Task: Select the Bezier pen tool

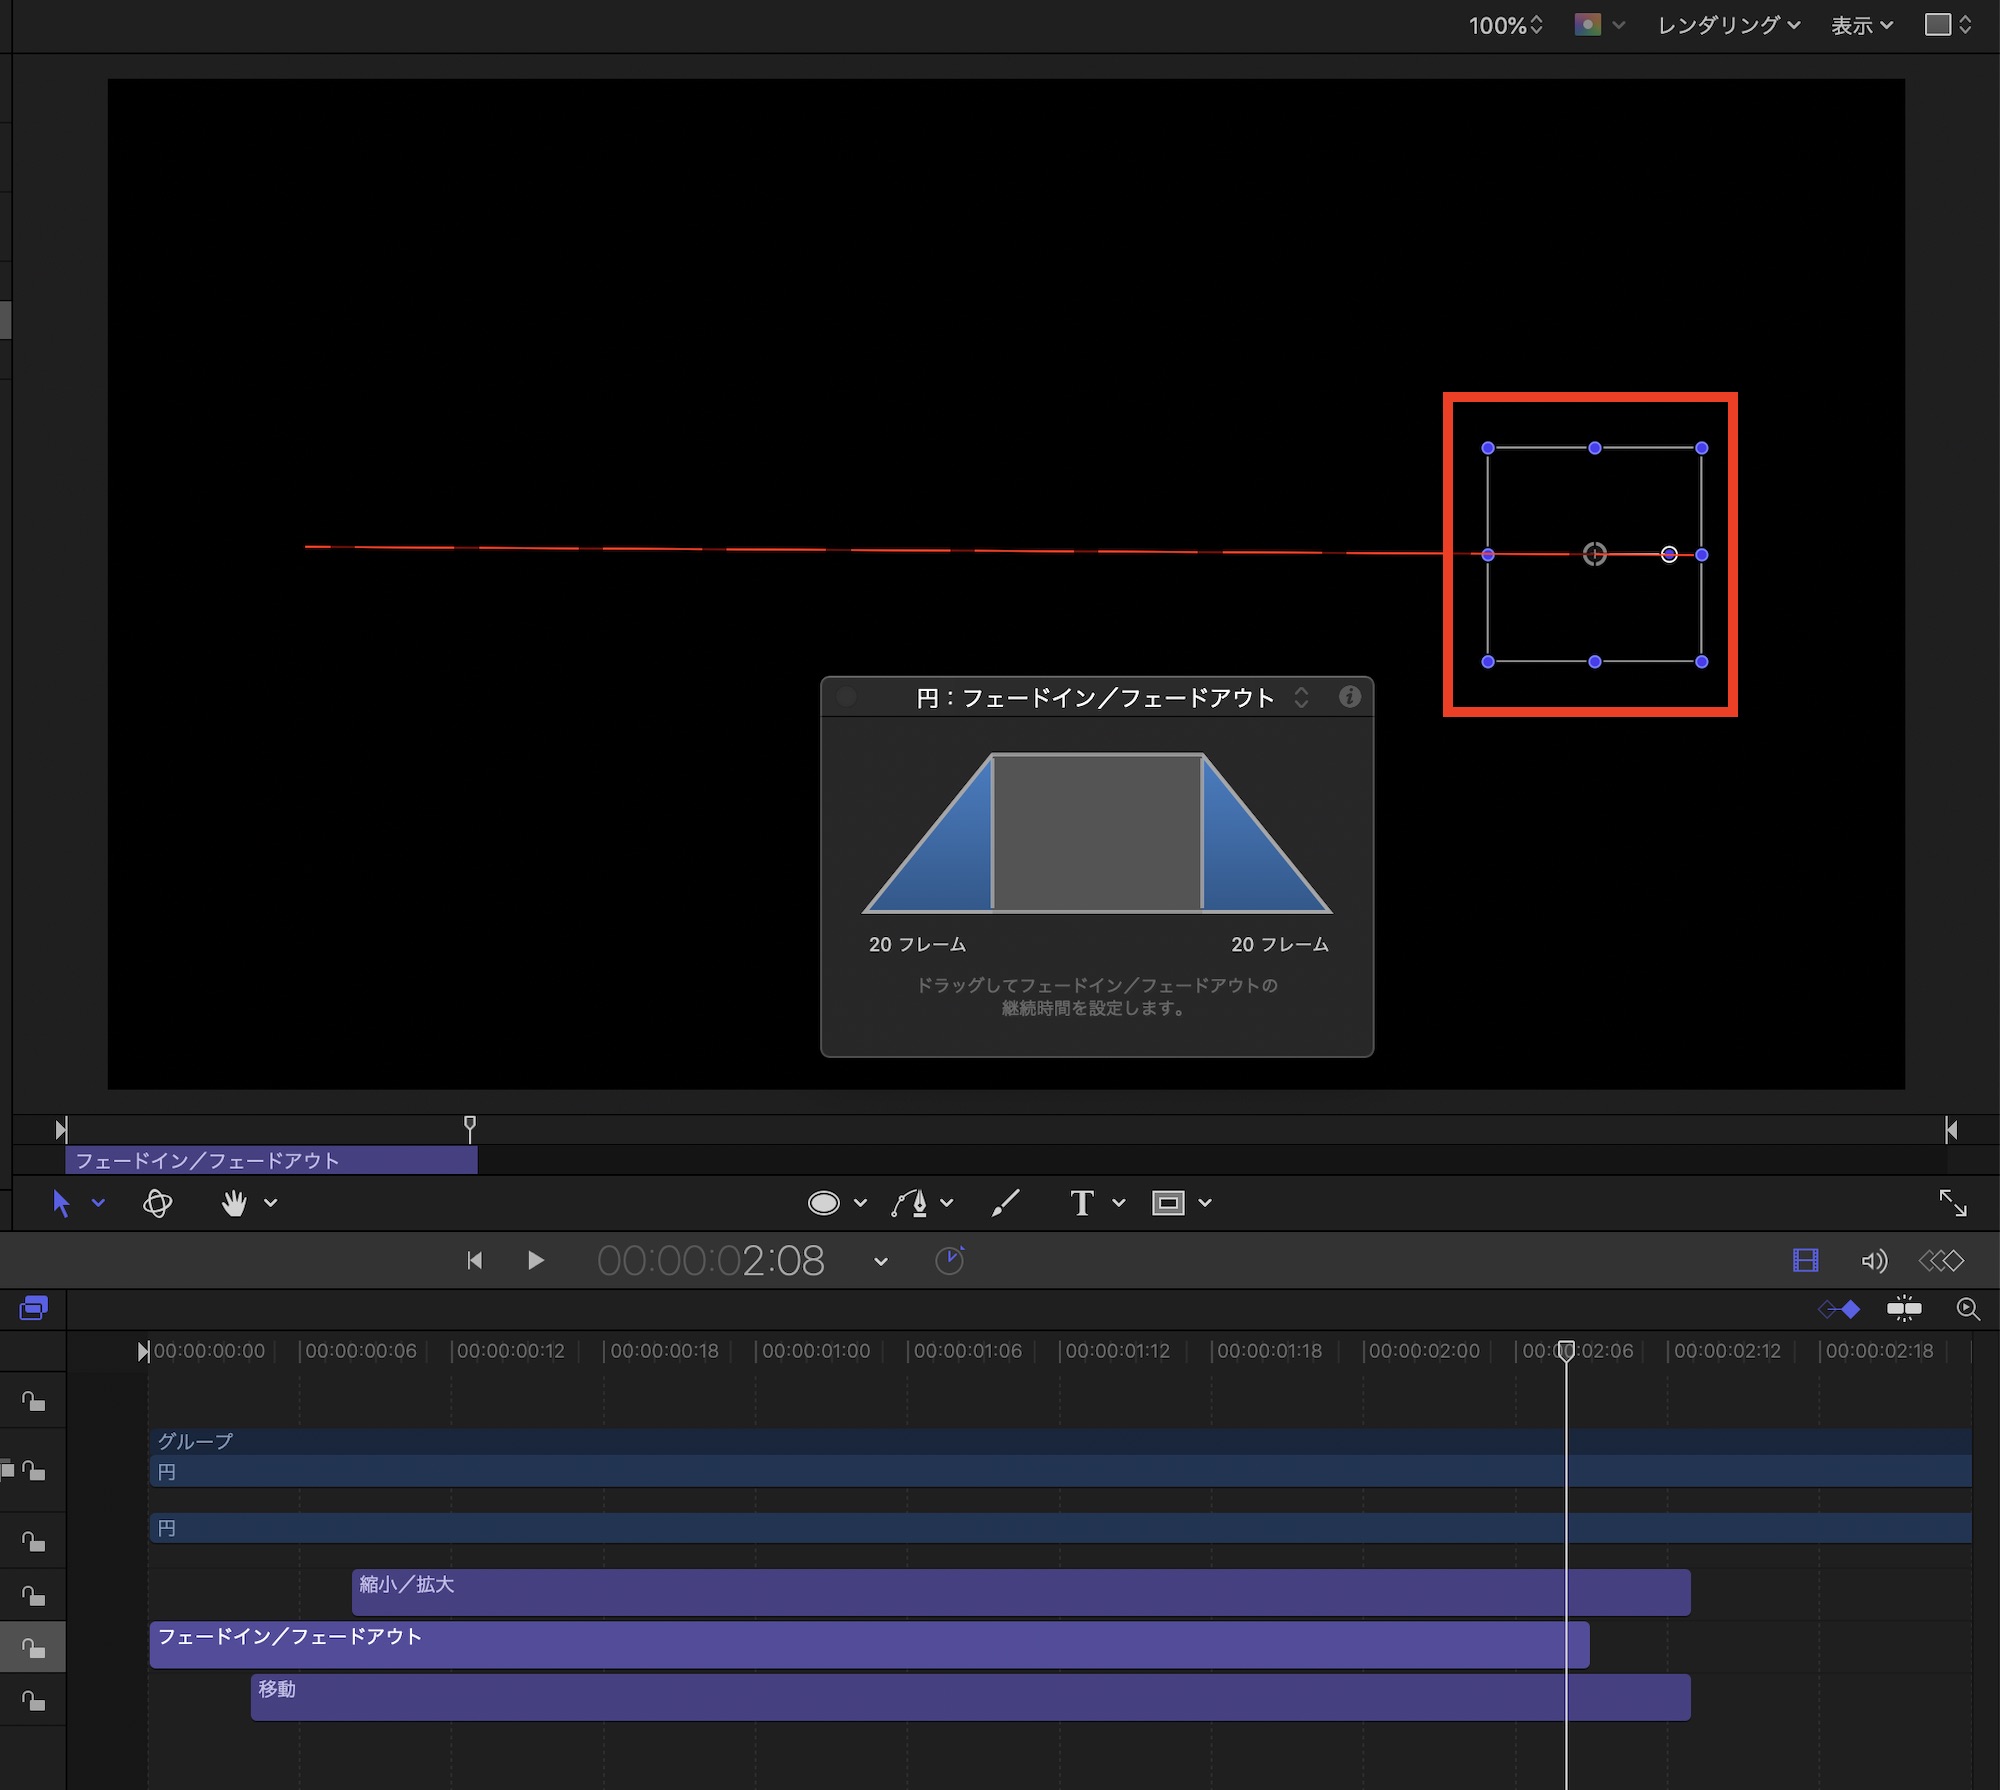Action: (x=909, y=1203)
